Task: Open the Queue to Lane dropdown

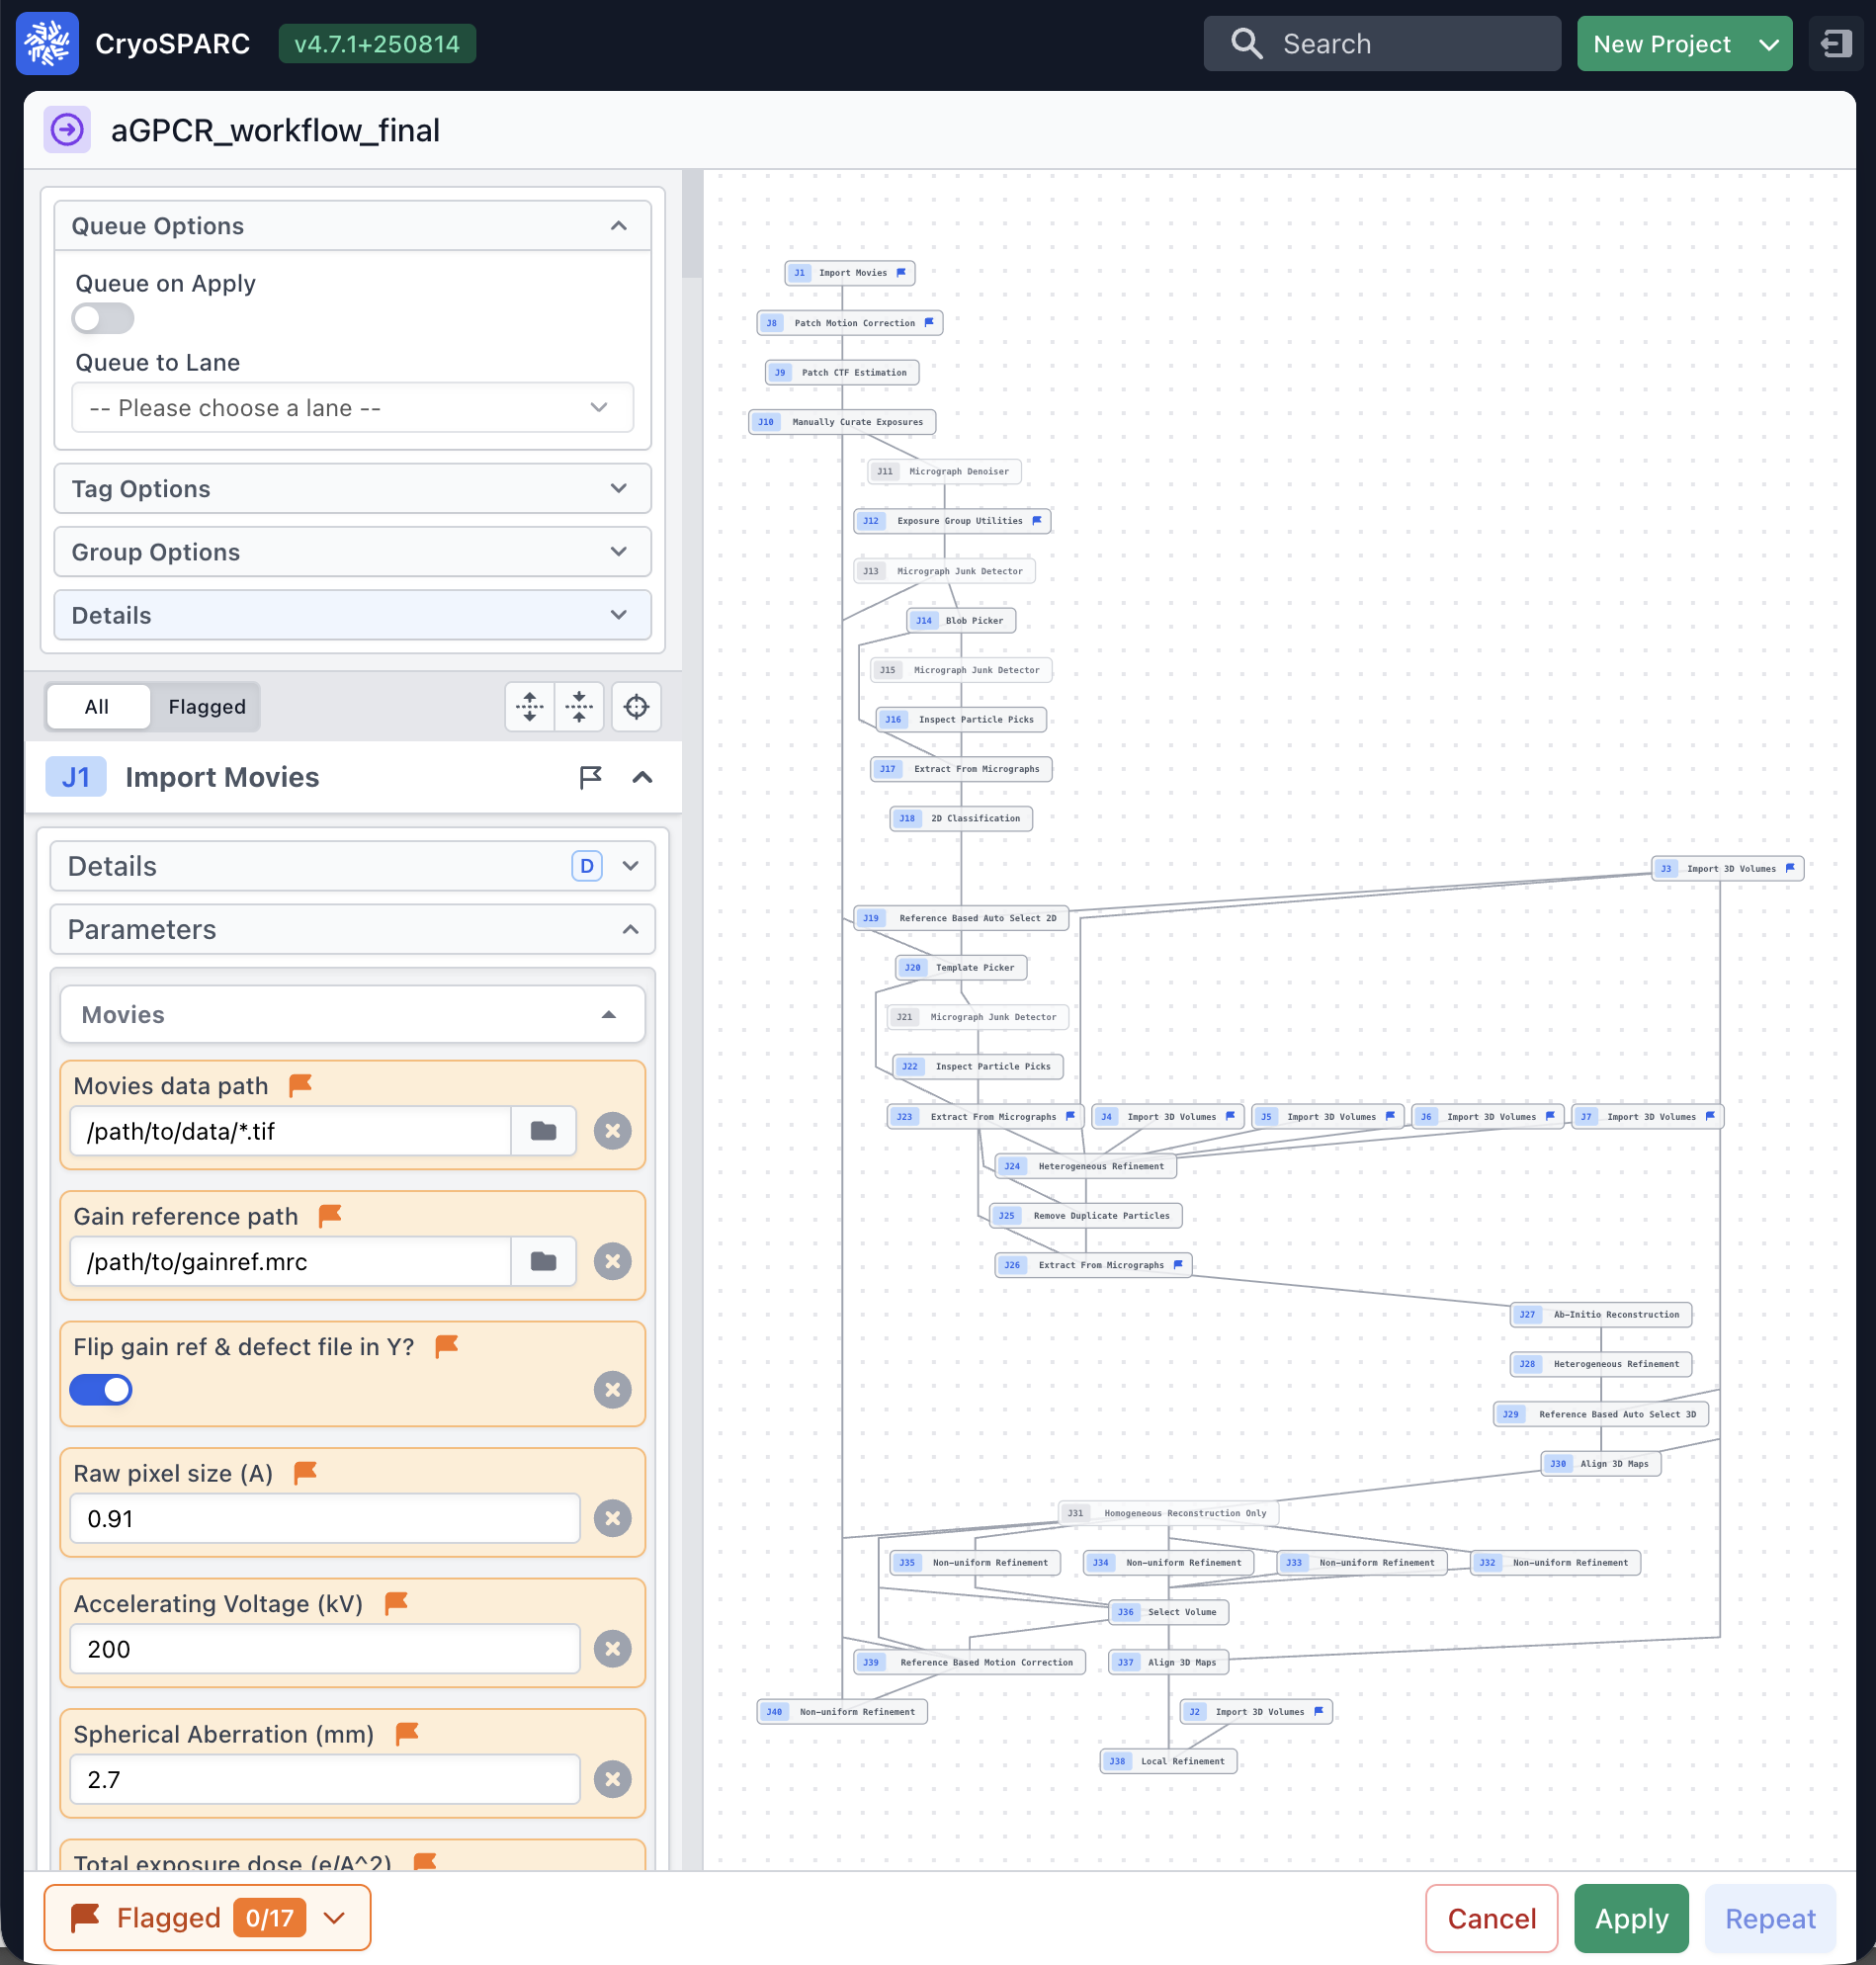Action: coord(352,408)
